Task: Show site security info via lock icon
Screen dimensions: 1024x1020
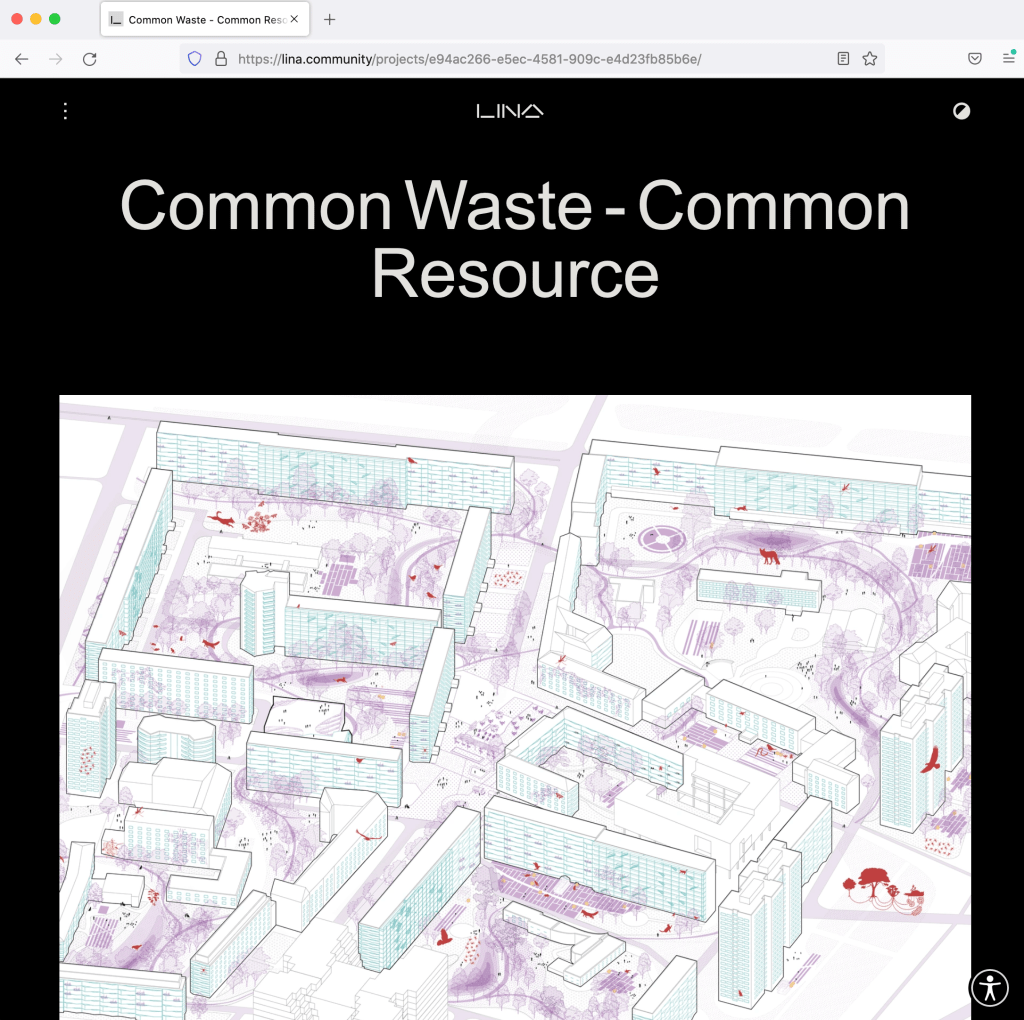Action: 220,59
